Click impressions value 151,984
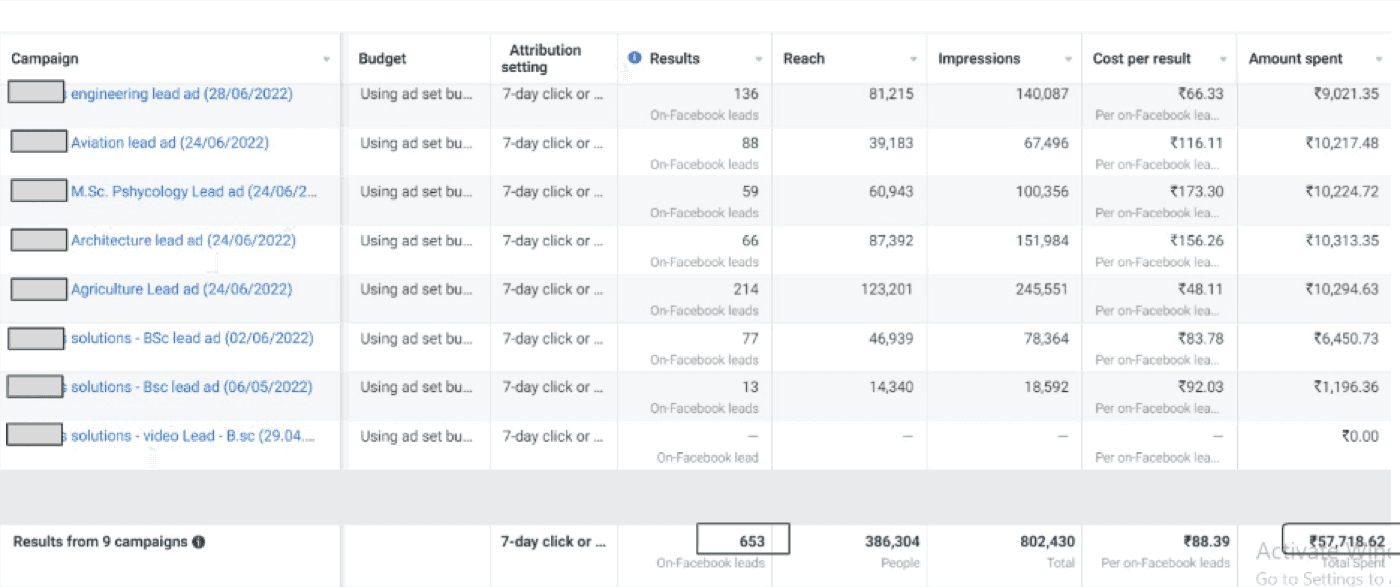This screenshot has height=587, width=1400. (1040, 241)
